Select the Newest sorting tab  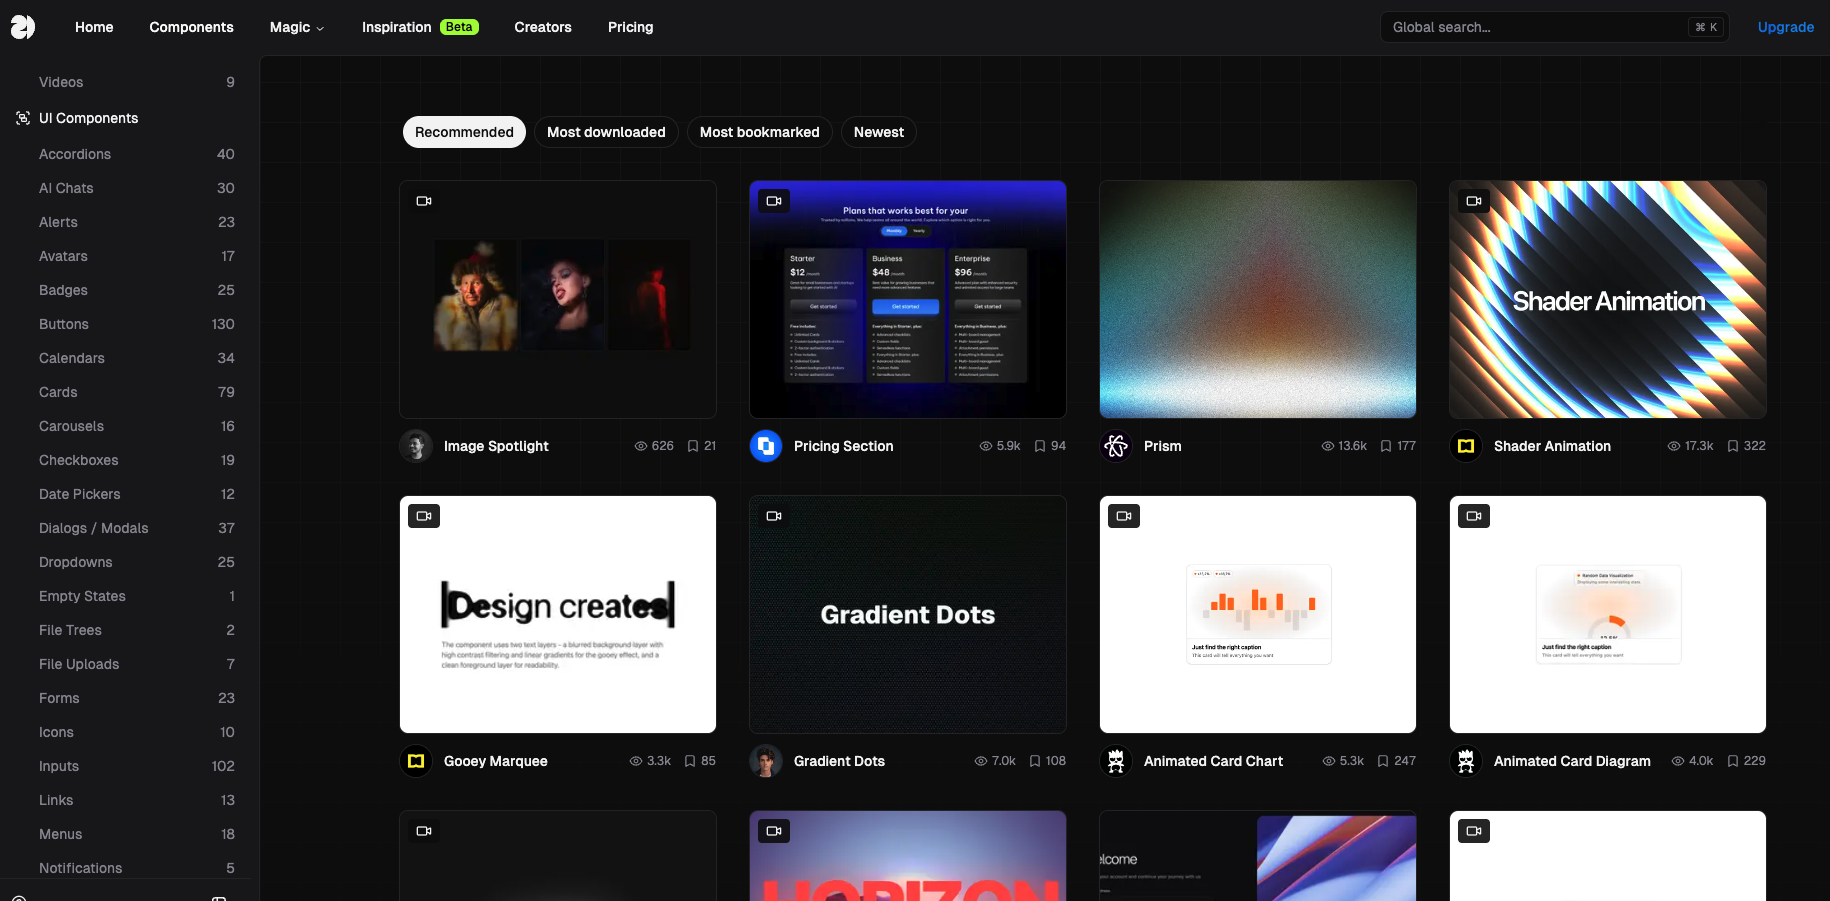coord(878,131)
